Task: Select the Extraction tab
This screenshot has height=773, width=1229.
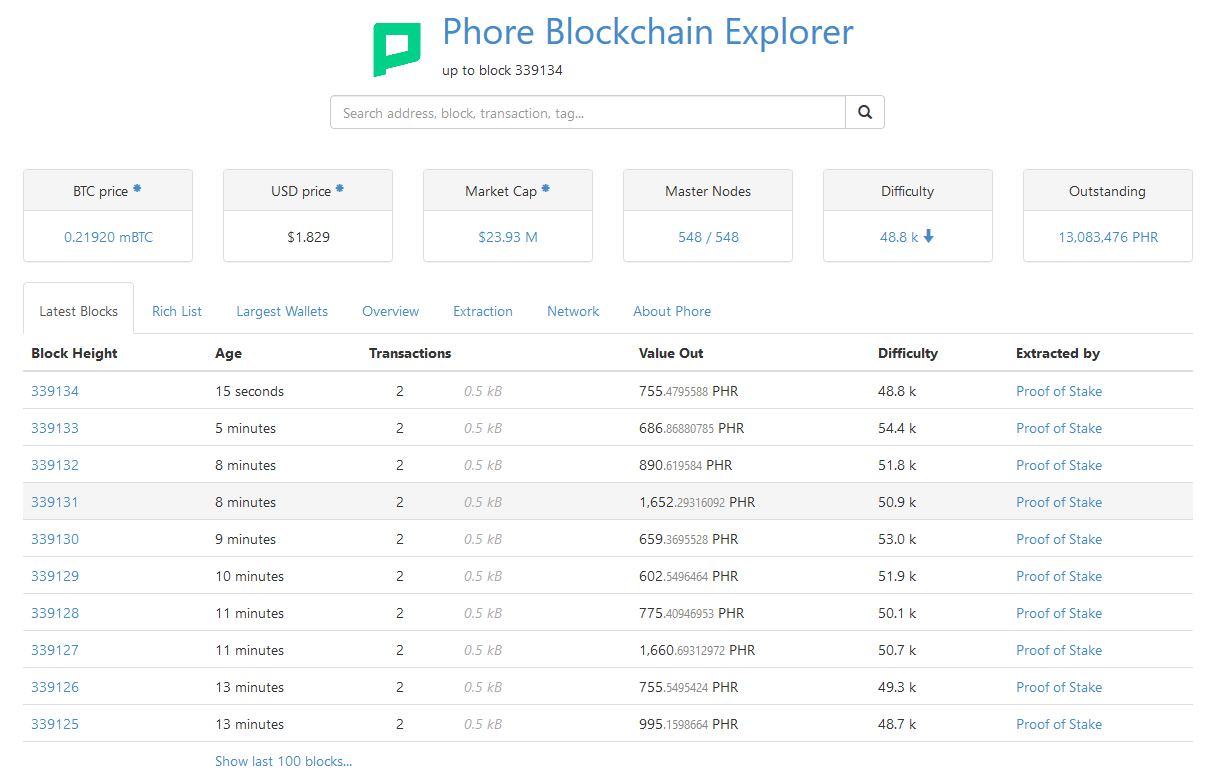Action: 483,311
